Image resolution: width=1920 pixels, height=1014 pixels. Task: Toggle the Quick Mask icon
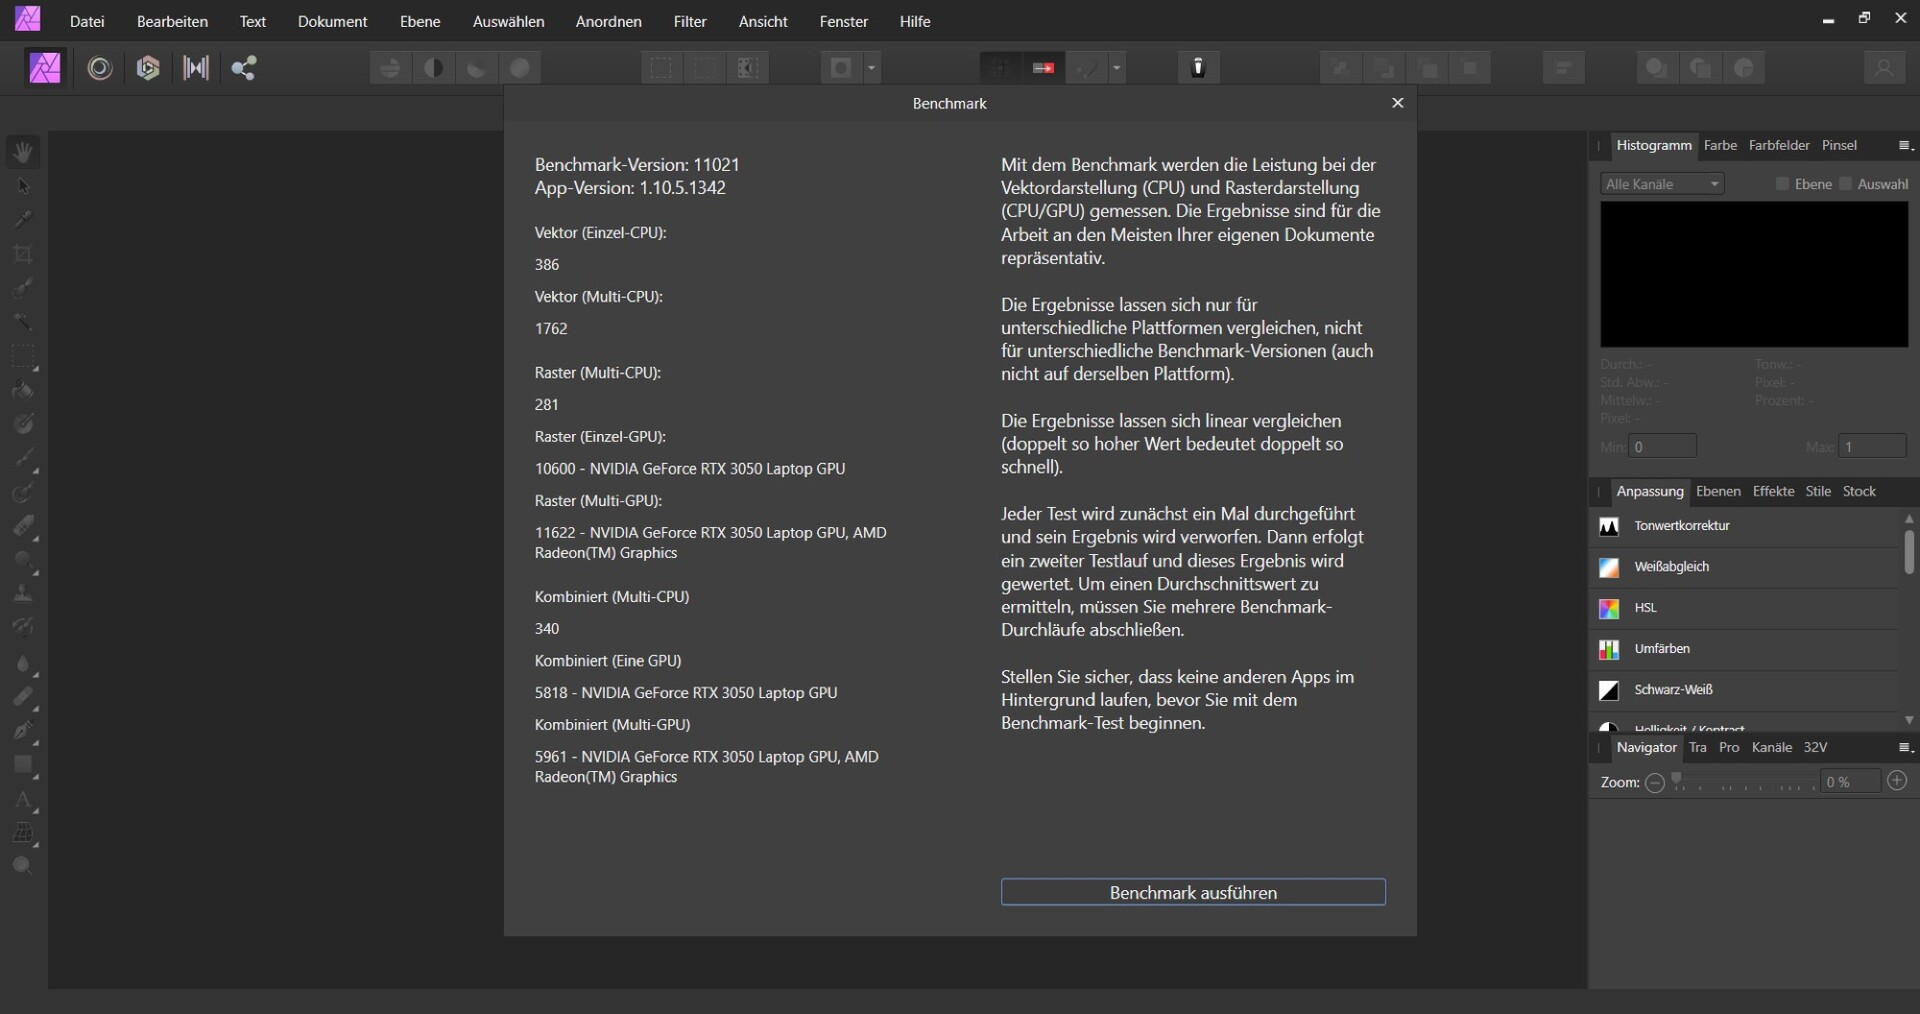pyautogui.click(x=842, y=68)
